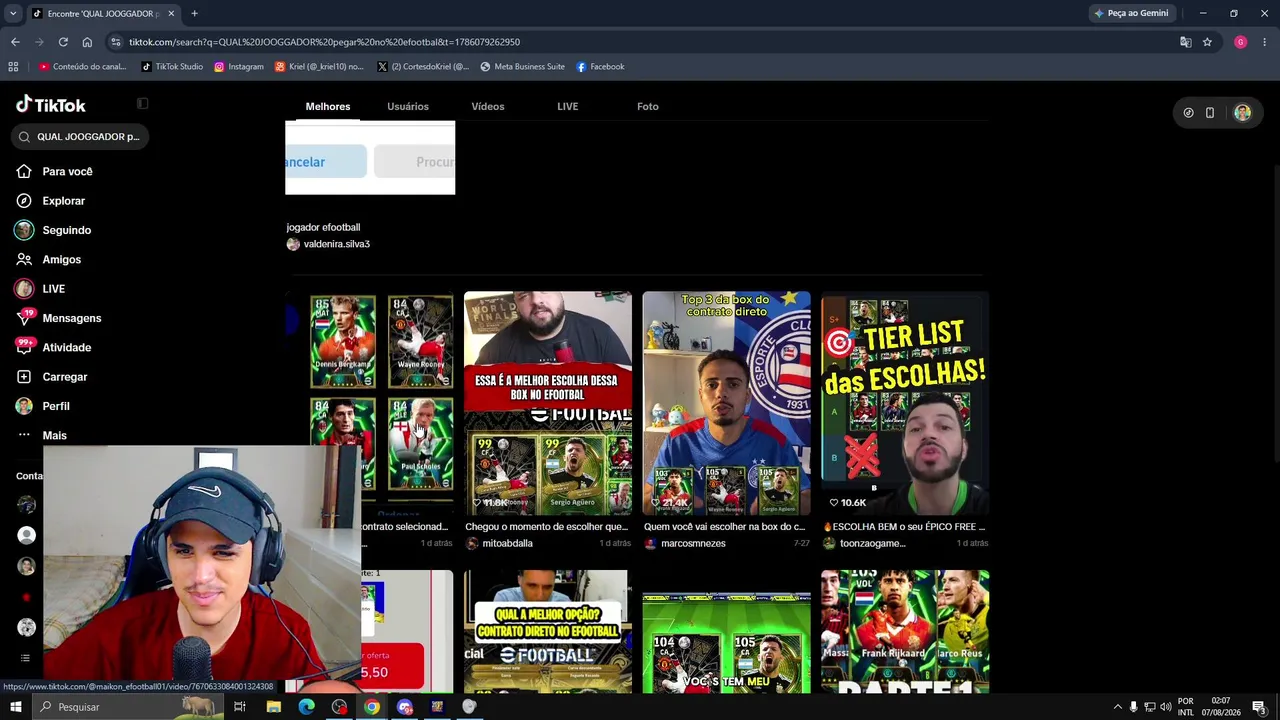The width and height of the screenshot is (1280, 720).
Task: Open Microsoft Edge from the taskbar
Action: coord(306,707)
